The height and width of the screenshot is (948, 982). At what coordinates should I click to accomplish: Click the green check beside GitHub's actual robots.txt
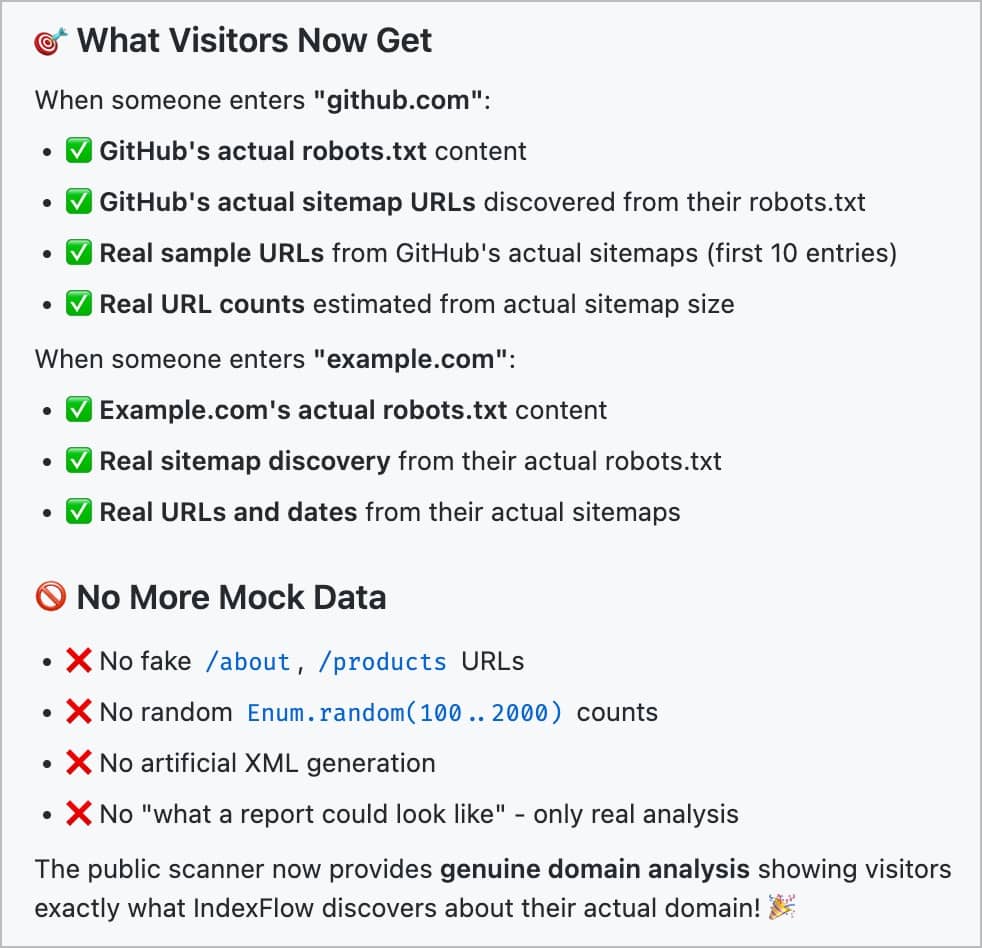click(79, 151)
